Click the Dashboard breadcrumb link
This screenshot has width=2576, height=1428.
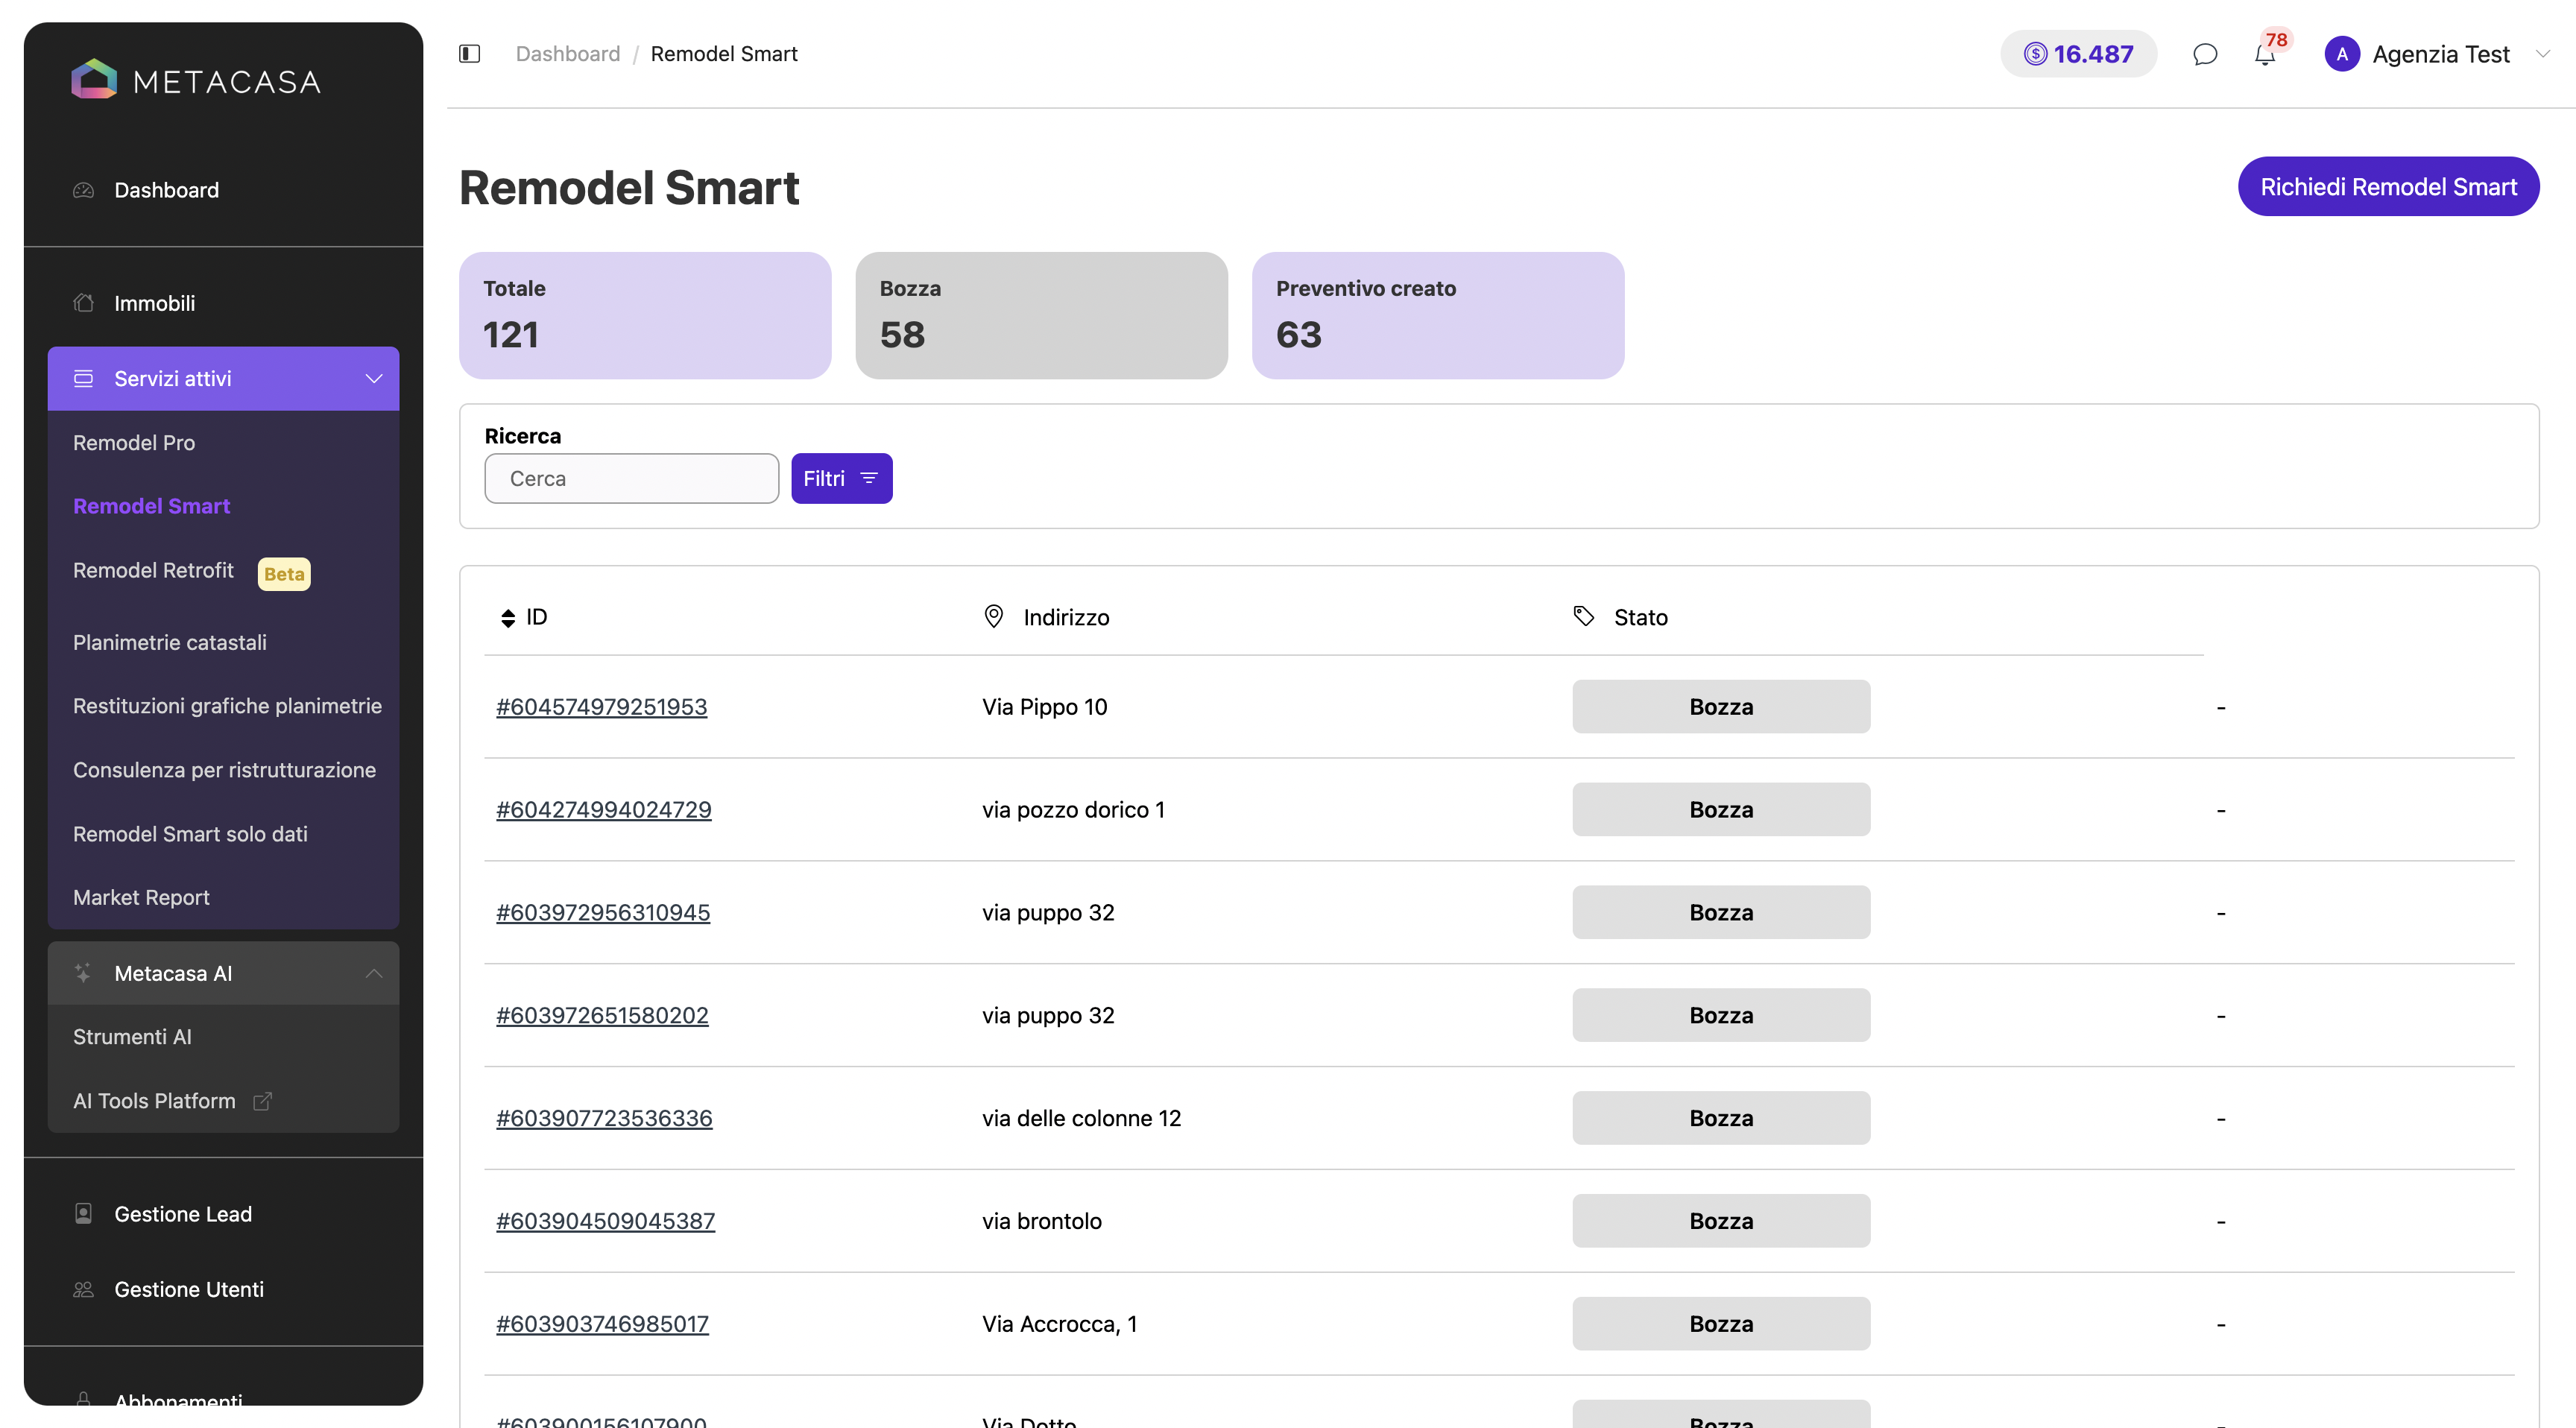click(x=567, y=54)
